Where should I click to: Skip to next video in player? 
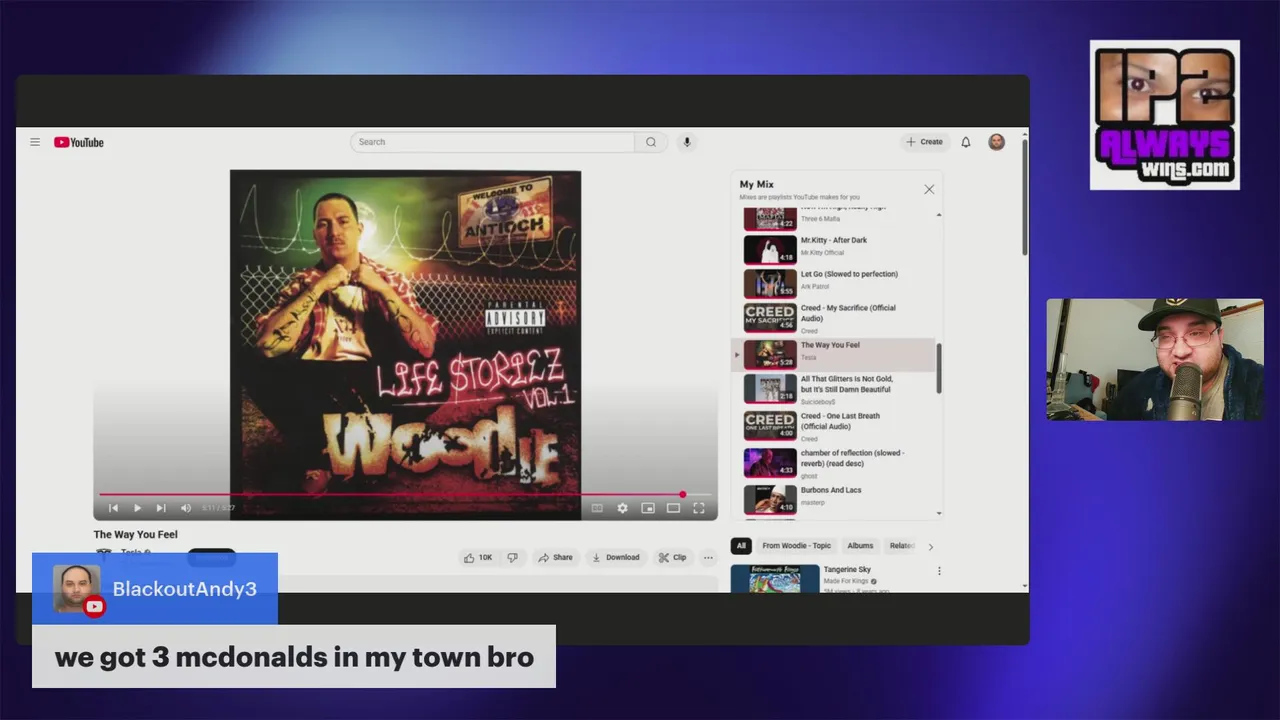(x=161, y=508)
